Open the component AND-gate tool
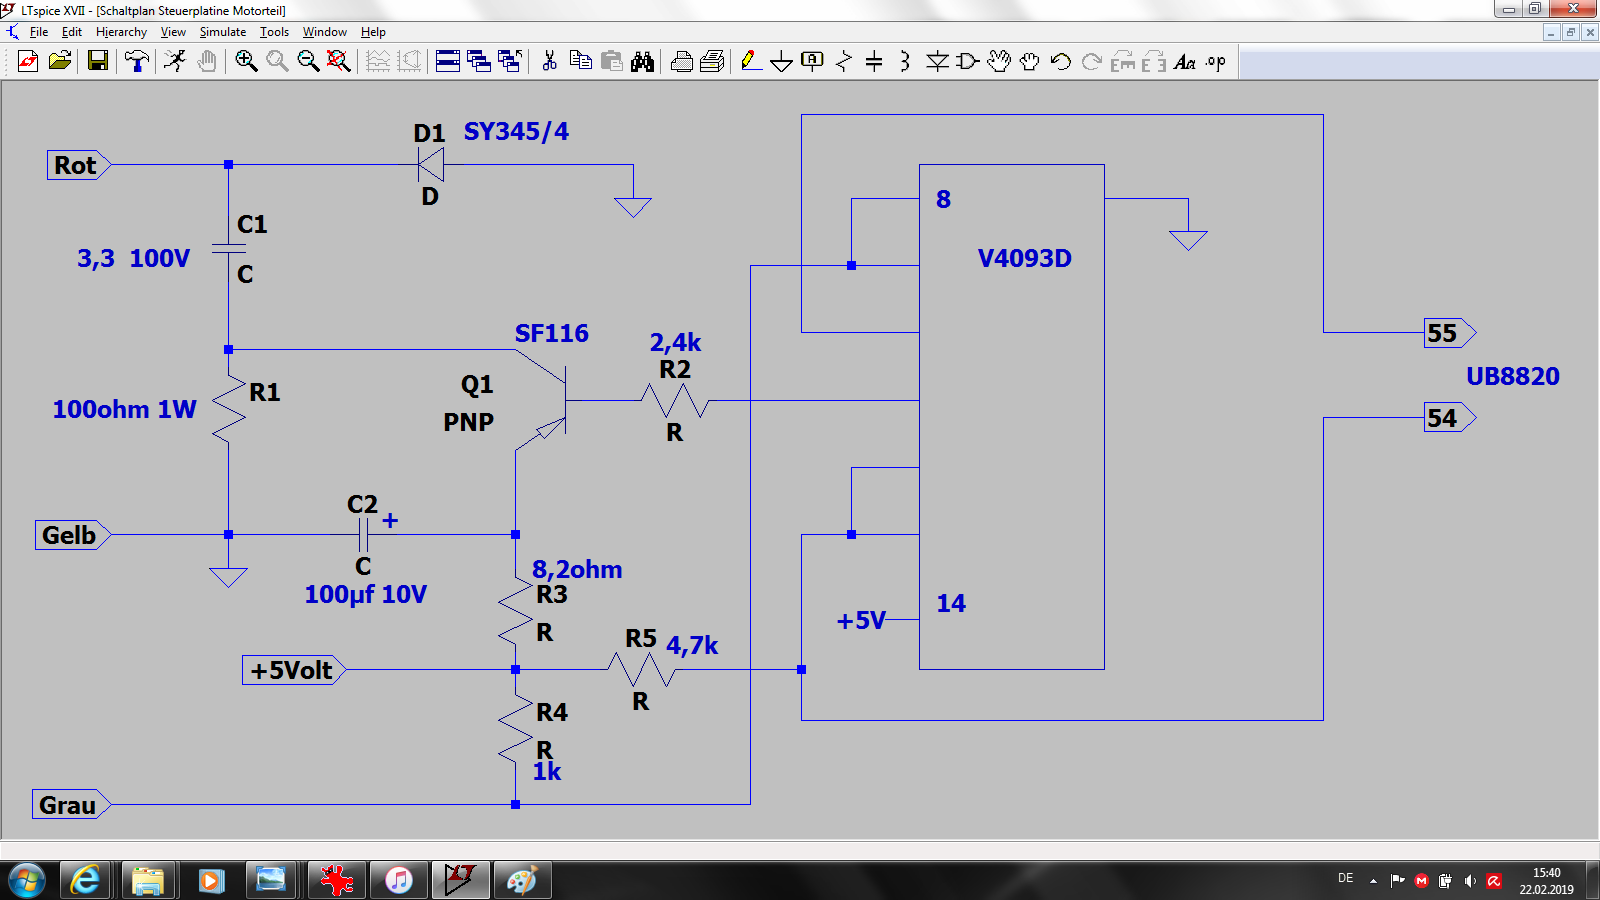The width and height of the screenshot is (1600, 900). [x=967, y=62]
